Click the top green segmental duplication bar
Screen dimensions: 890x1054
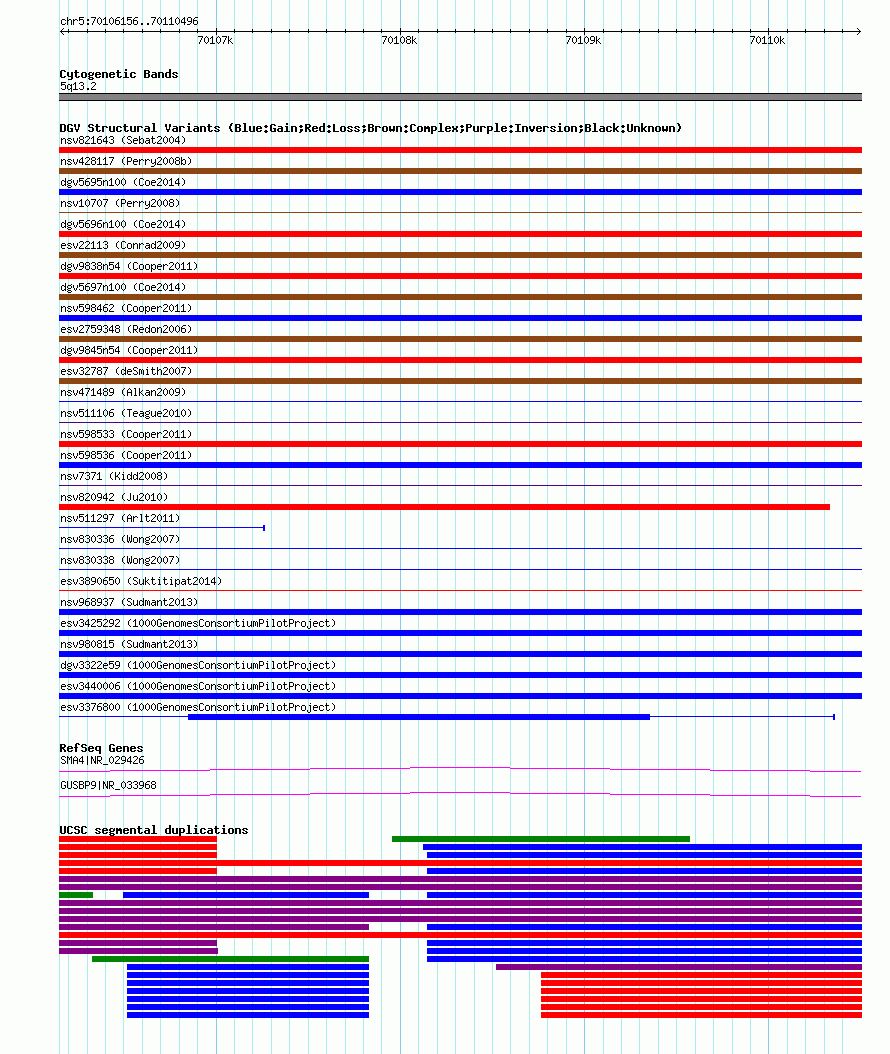[x=540, y=839]
